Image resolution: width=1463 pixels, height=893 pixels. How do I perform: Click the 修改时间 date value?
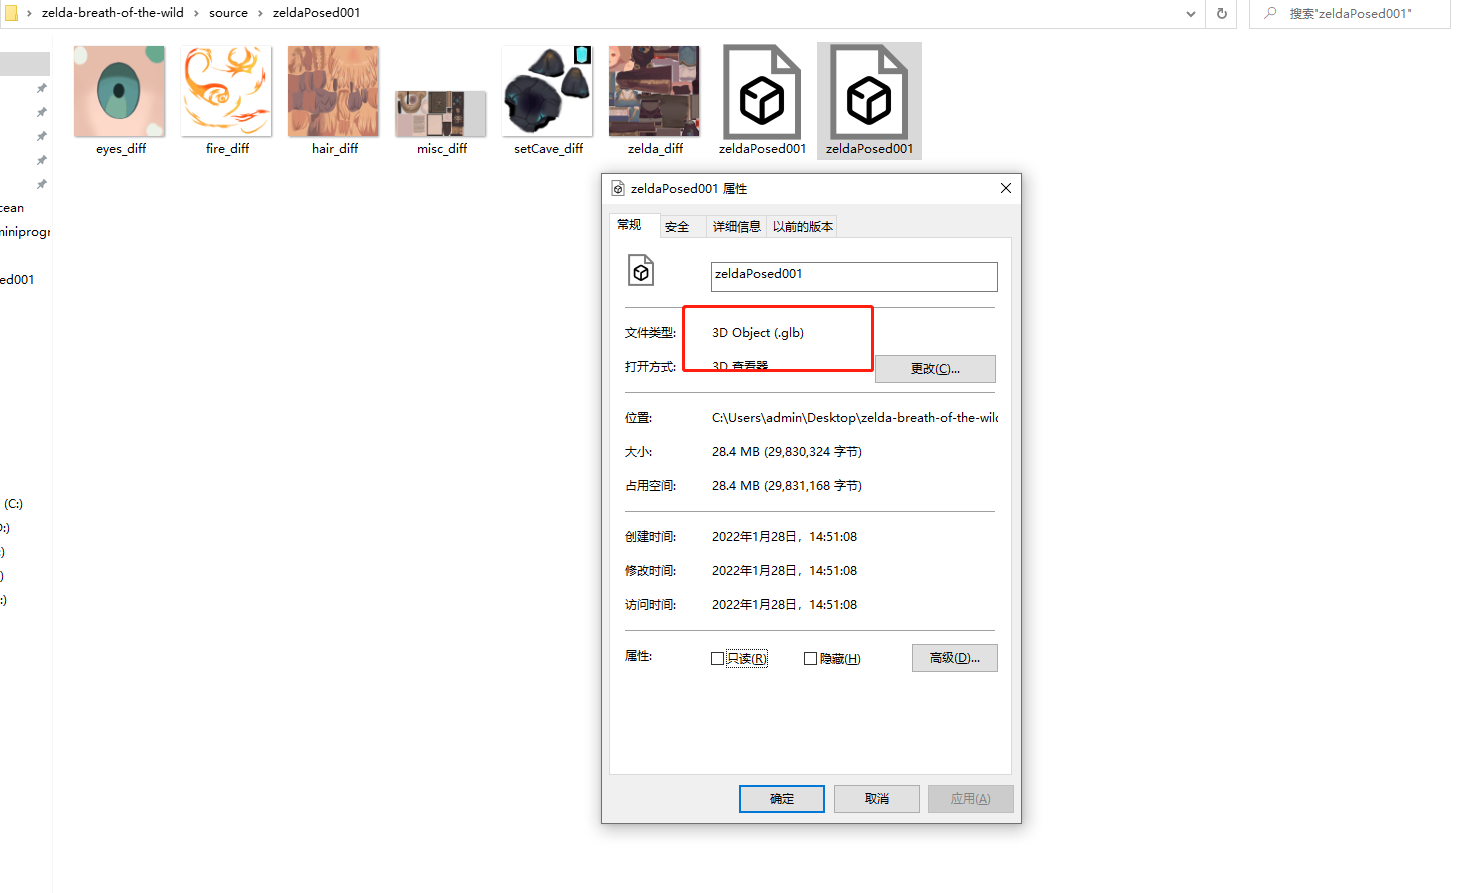(x=784, y=571)
